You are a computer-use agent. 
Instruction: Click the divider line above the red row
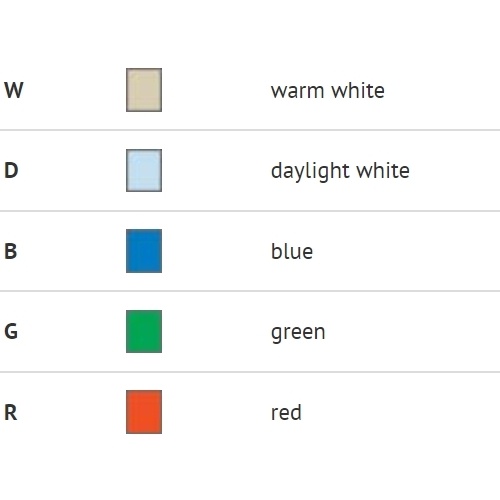click(x=250, y=372)
